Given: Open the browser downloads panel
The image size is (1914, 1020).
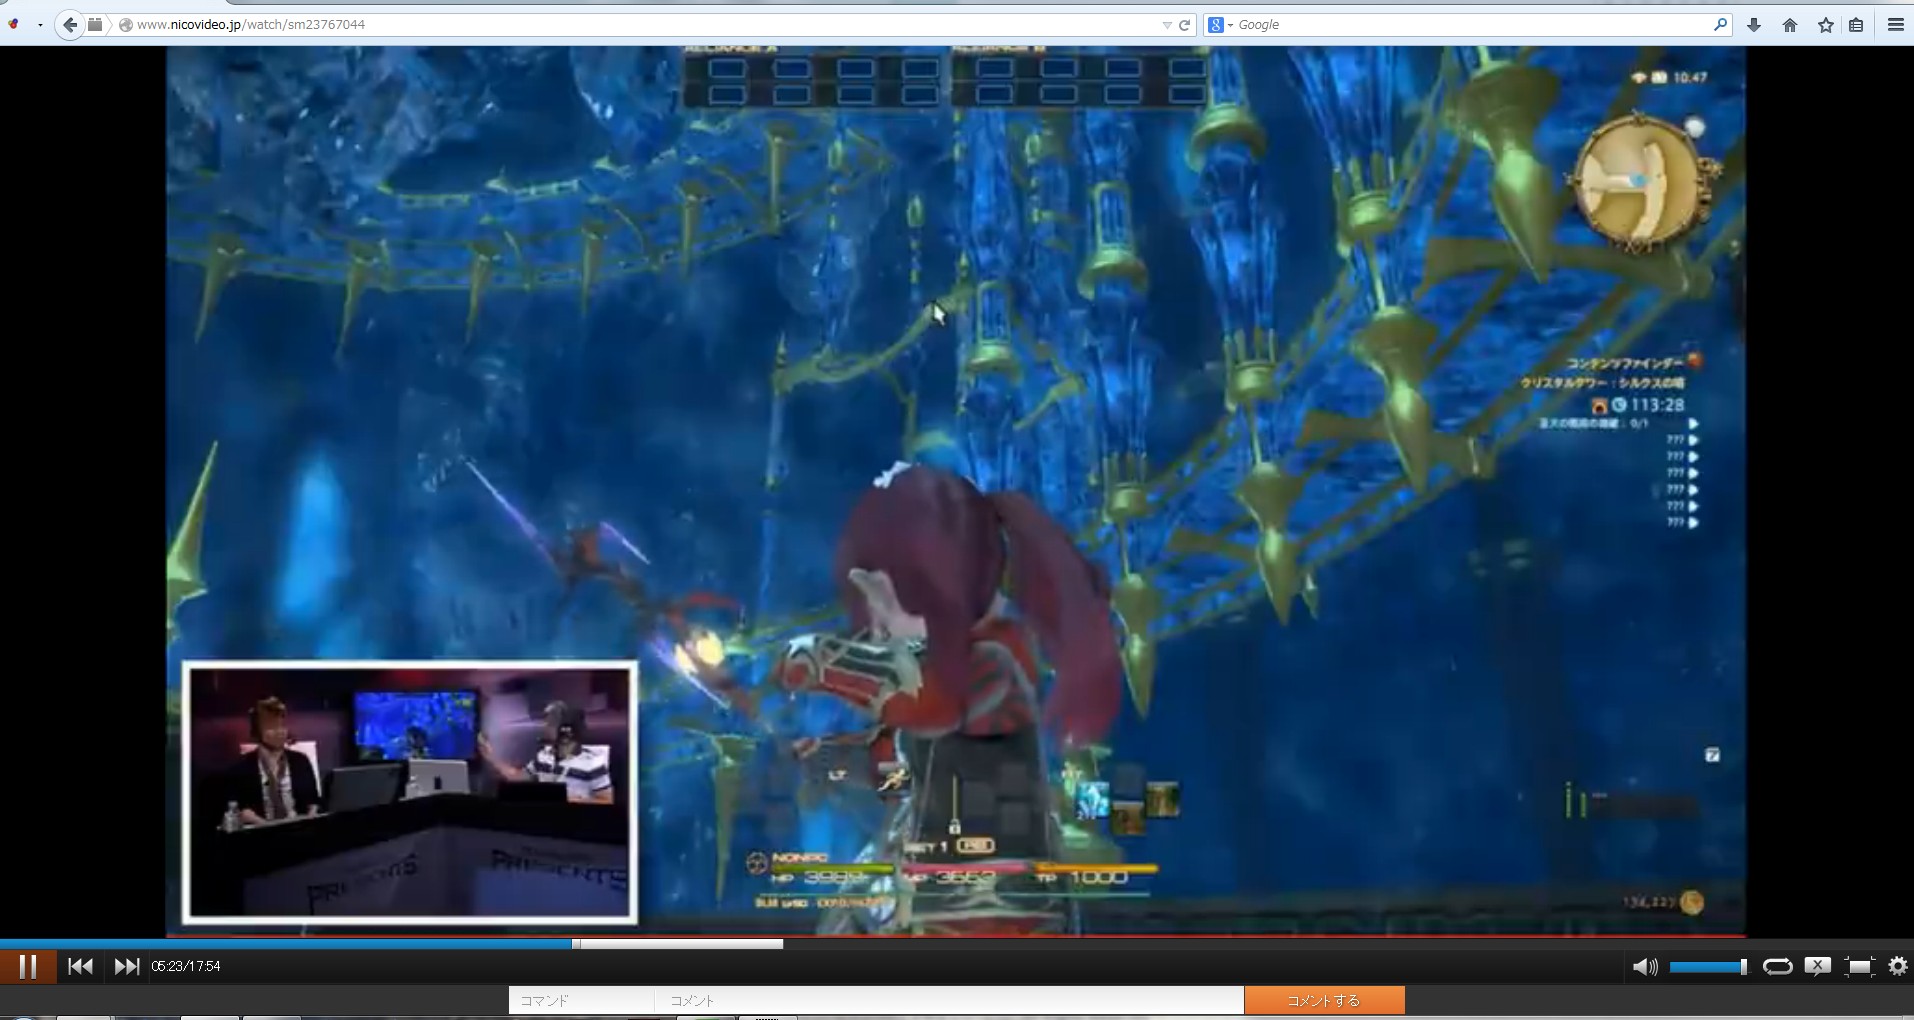Looking at the screenshot, I should tap(1754, 25).
